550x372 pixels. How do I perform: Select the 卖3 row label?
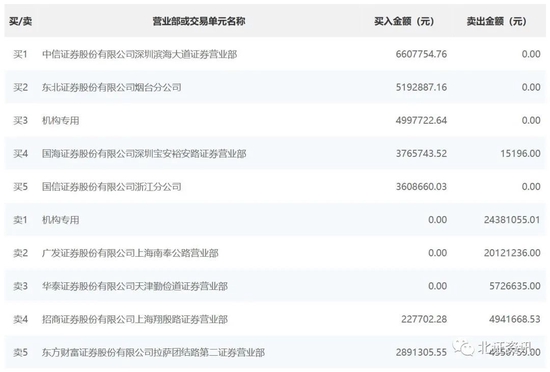tap(20, 286)
